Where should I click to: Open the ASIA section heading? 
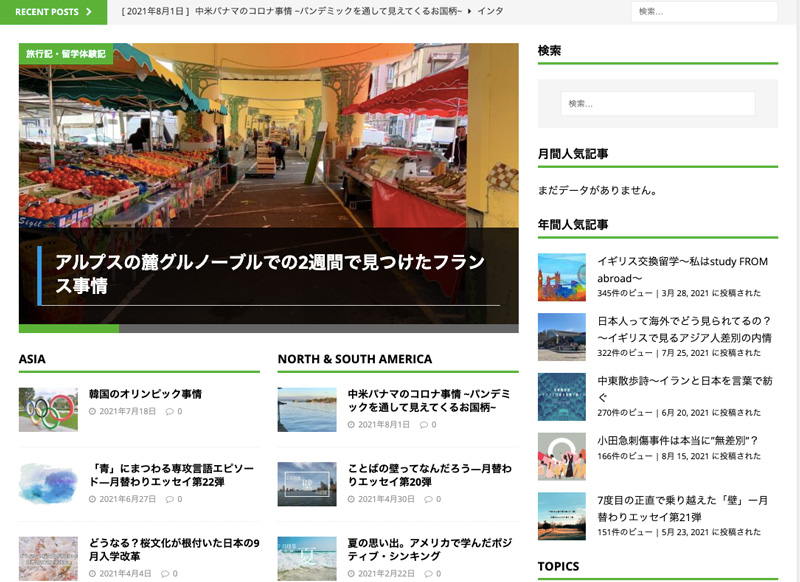point(32,359)
